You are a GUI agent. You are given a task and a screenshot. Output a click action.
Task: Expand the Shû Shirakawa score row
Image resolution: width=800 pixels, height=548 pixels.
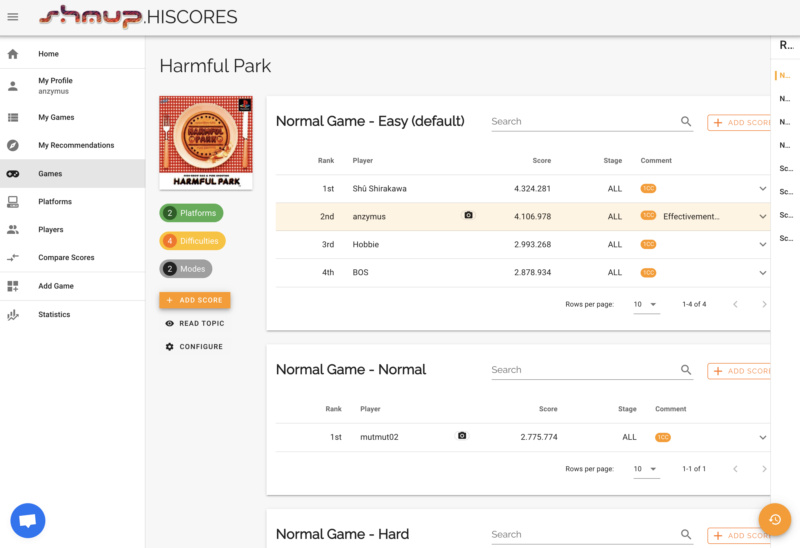click(763, 189)
